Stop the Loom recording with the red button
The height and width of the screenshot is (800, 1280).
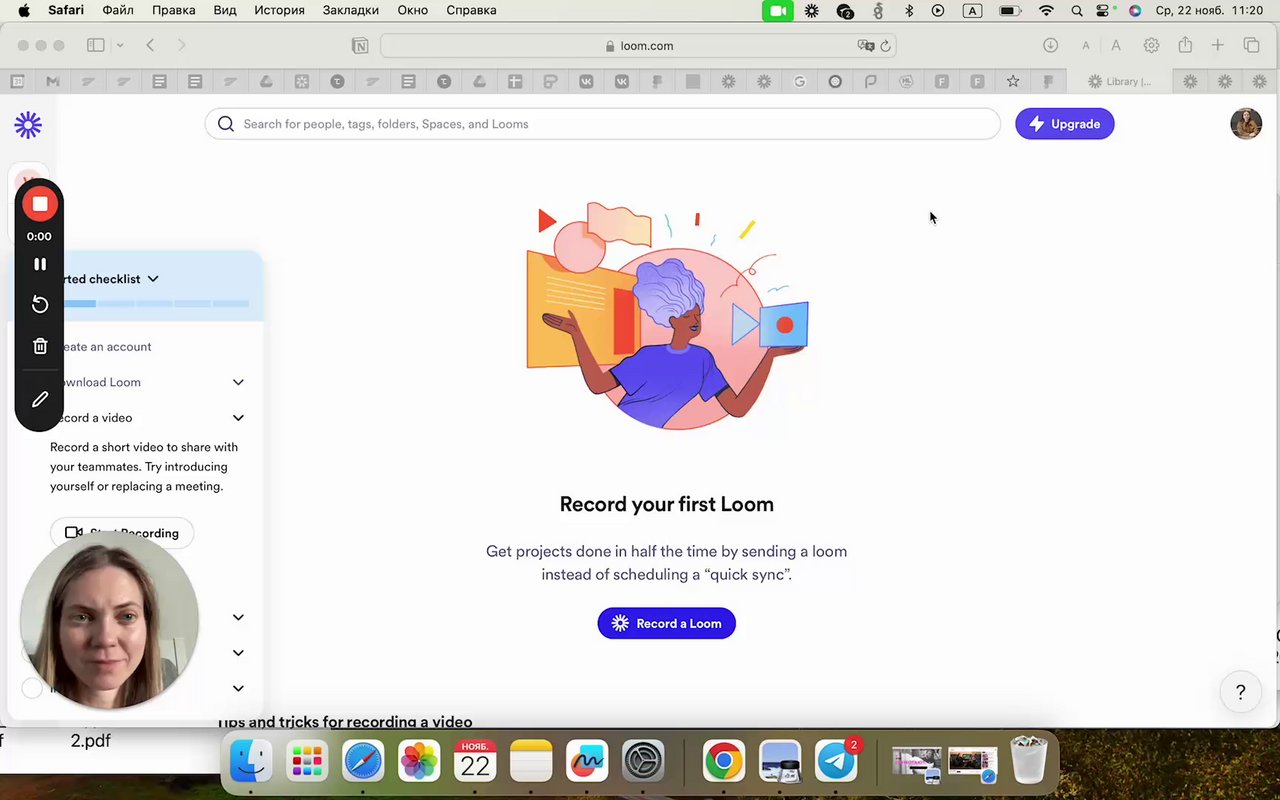40,204
